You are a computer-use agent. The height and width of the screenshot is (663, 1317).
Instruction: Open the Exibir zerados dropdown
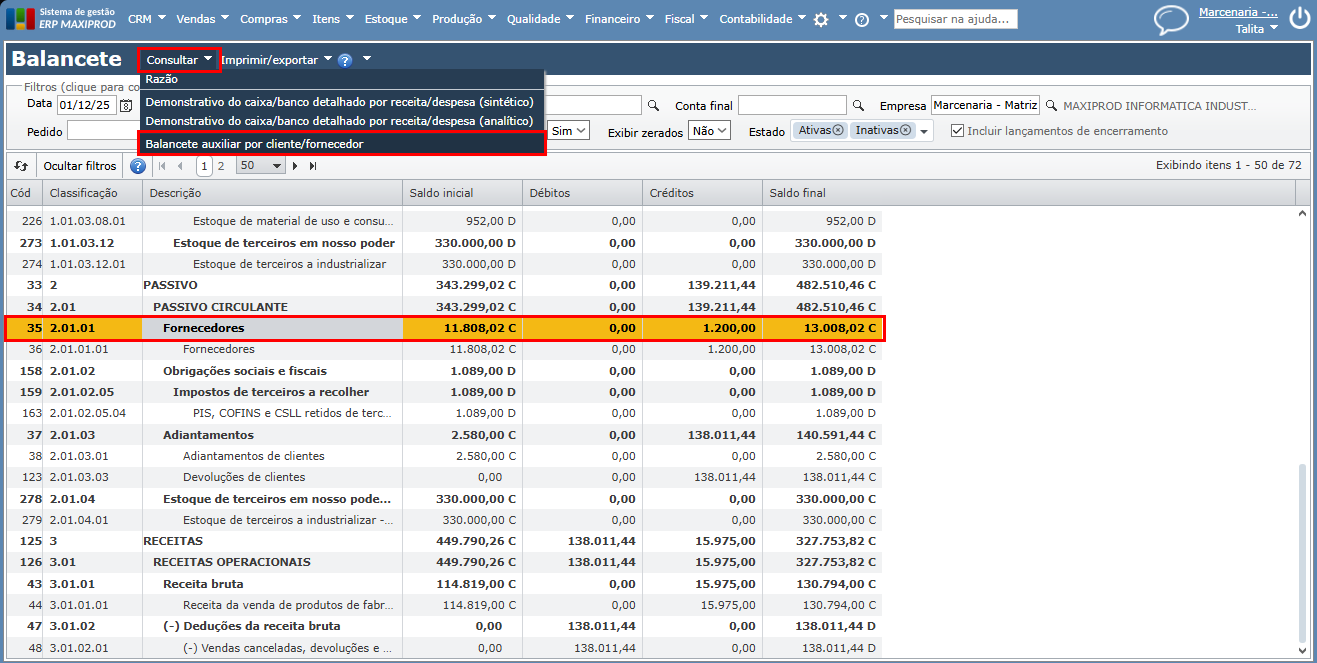click(710, 131)
